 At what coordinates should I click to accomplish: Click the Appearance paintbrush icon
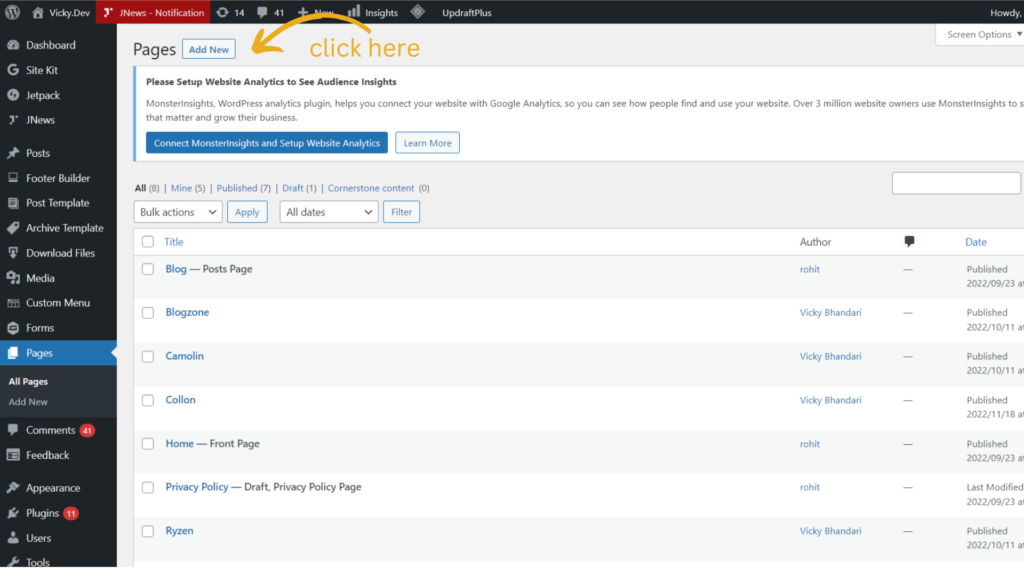tap(13, 488)
